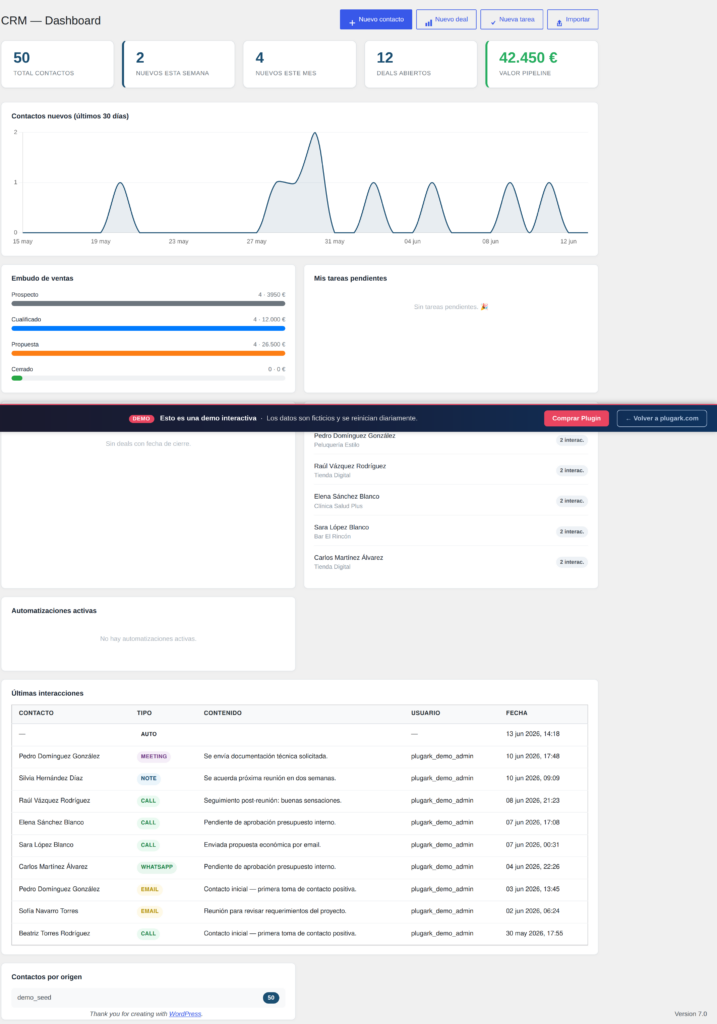Click CALL badge in Beatriz Torres Rodríguez row
Screen dimensions: 717x1024
tap(148, 934)
